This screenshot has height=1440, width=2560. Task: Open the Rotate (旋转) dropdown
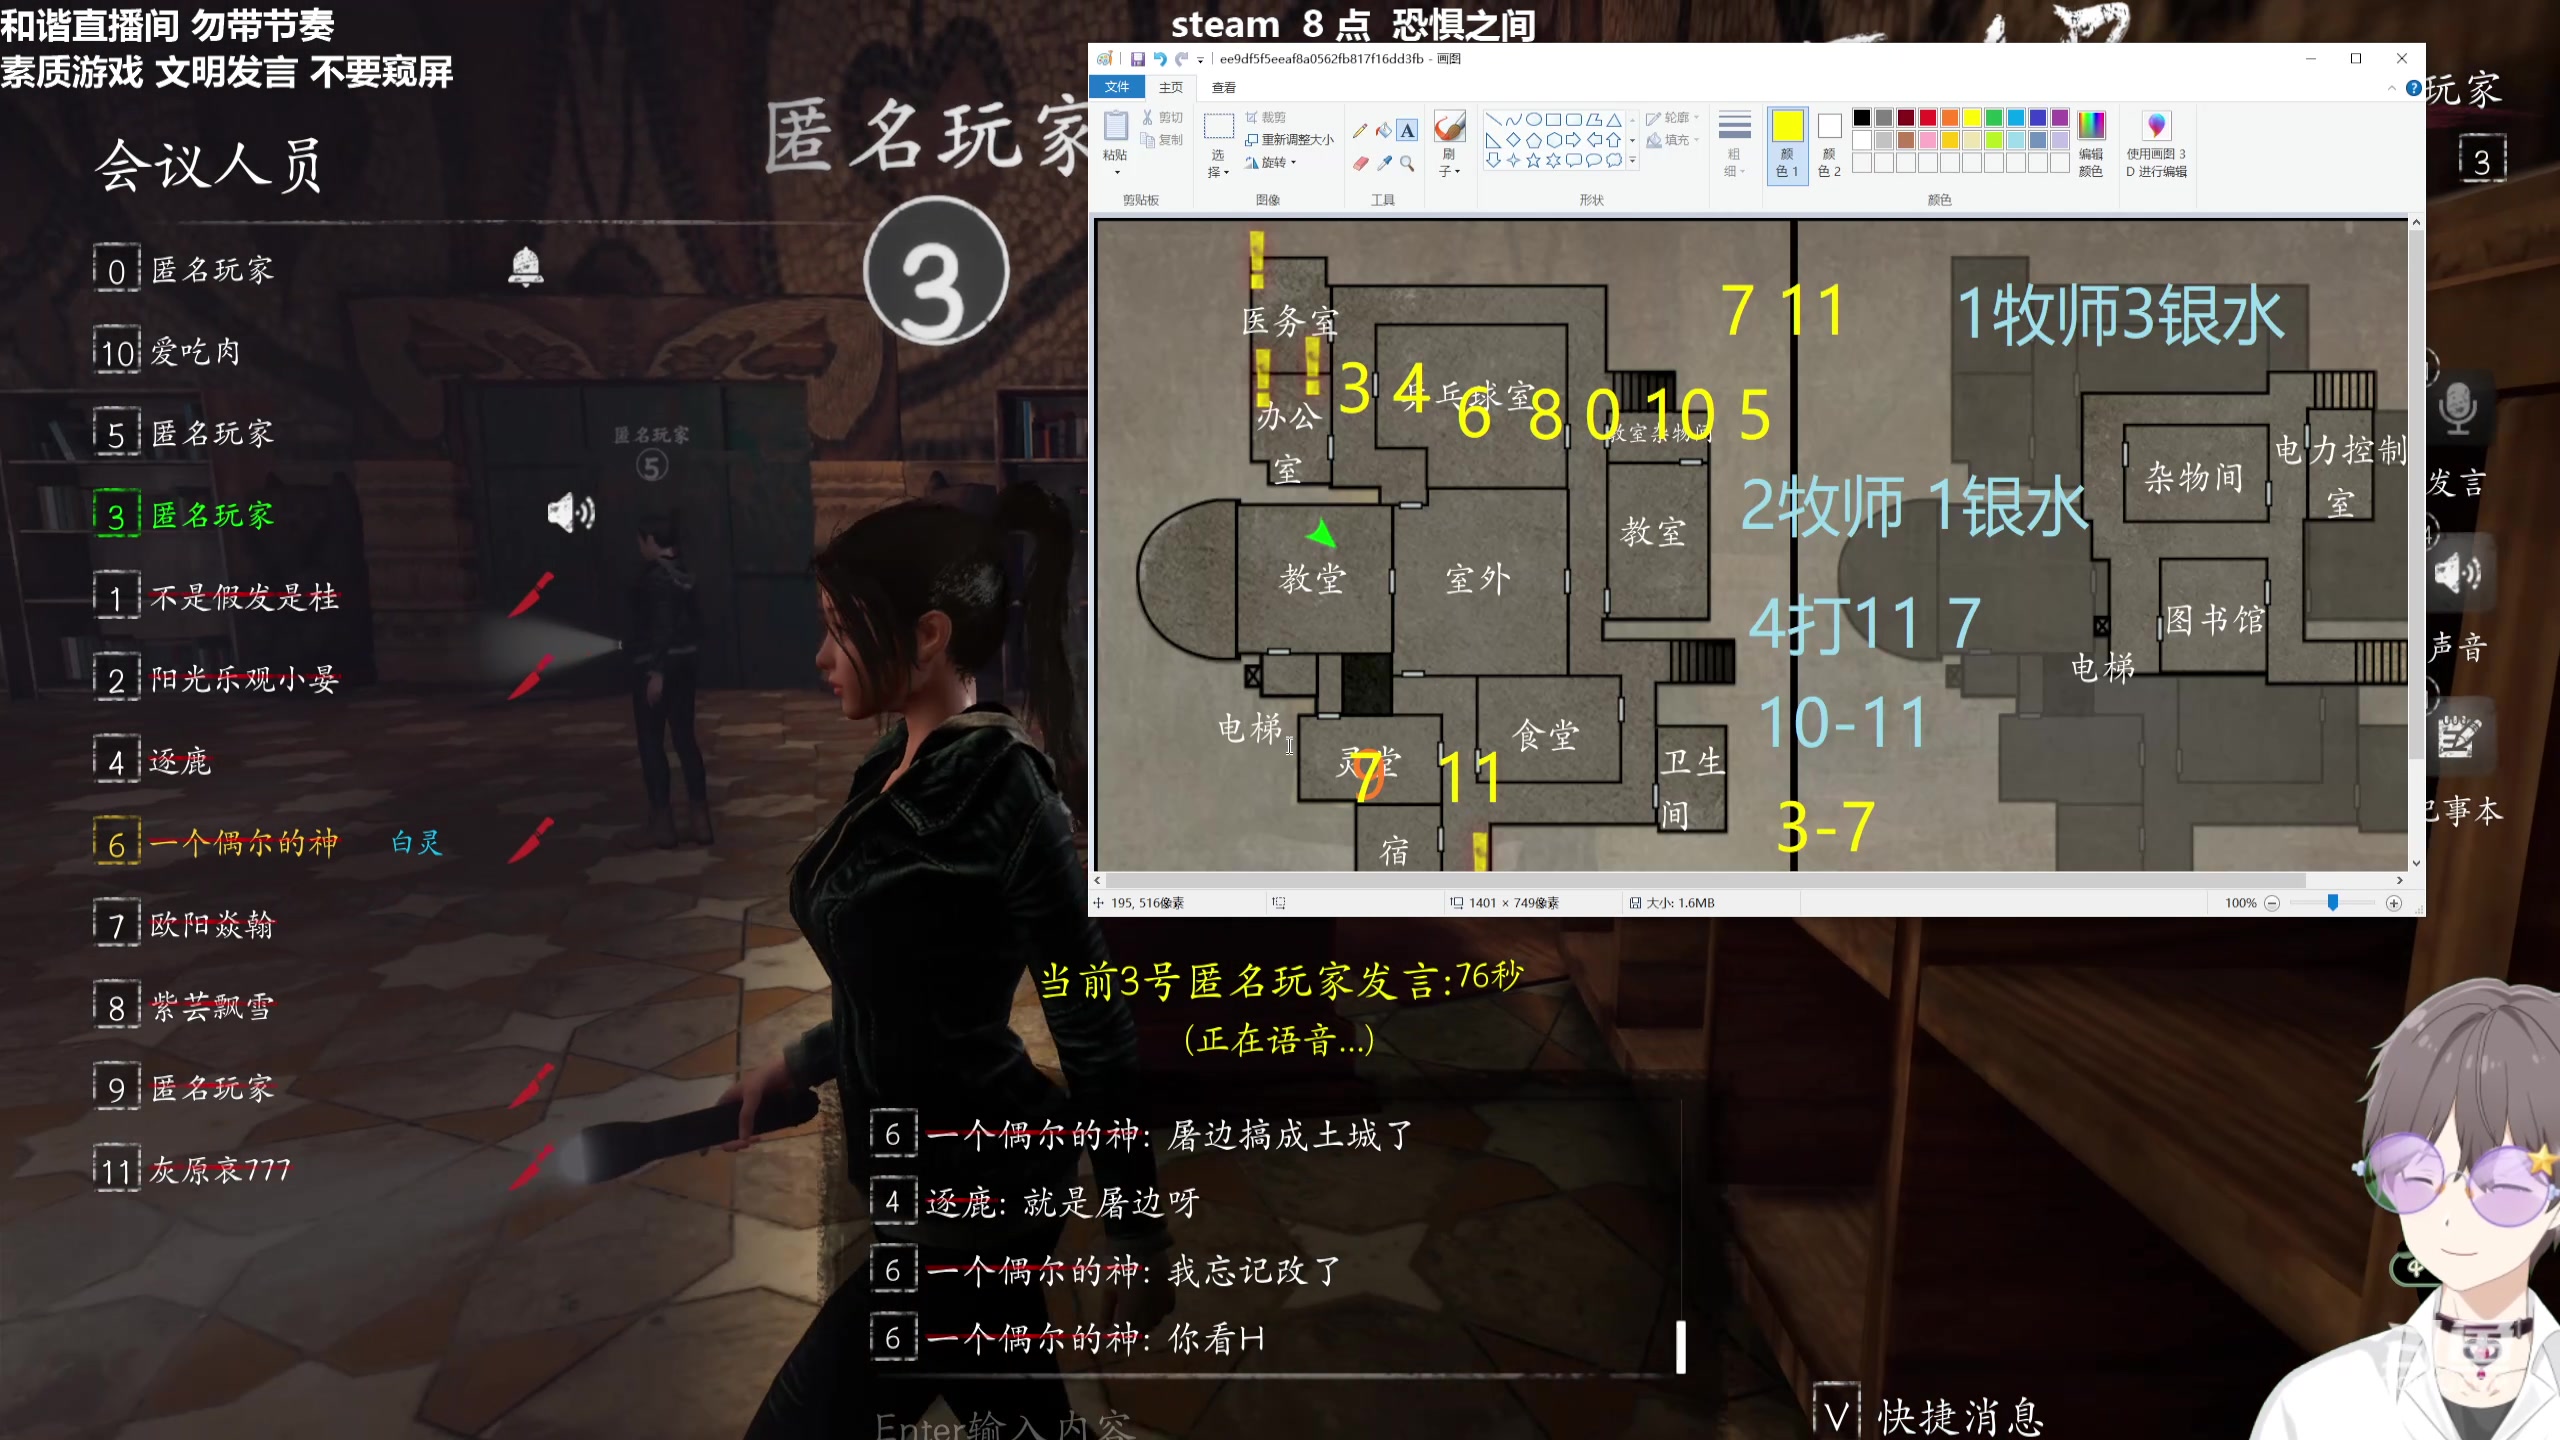point(1270,163)
